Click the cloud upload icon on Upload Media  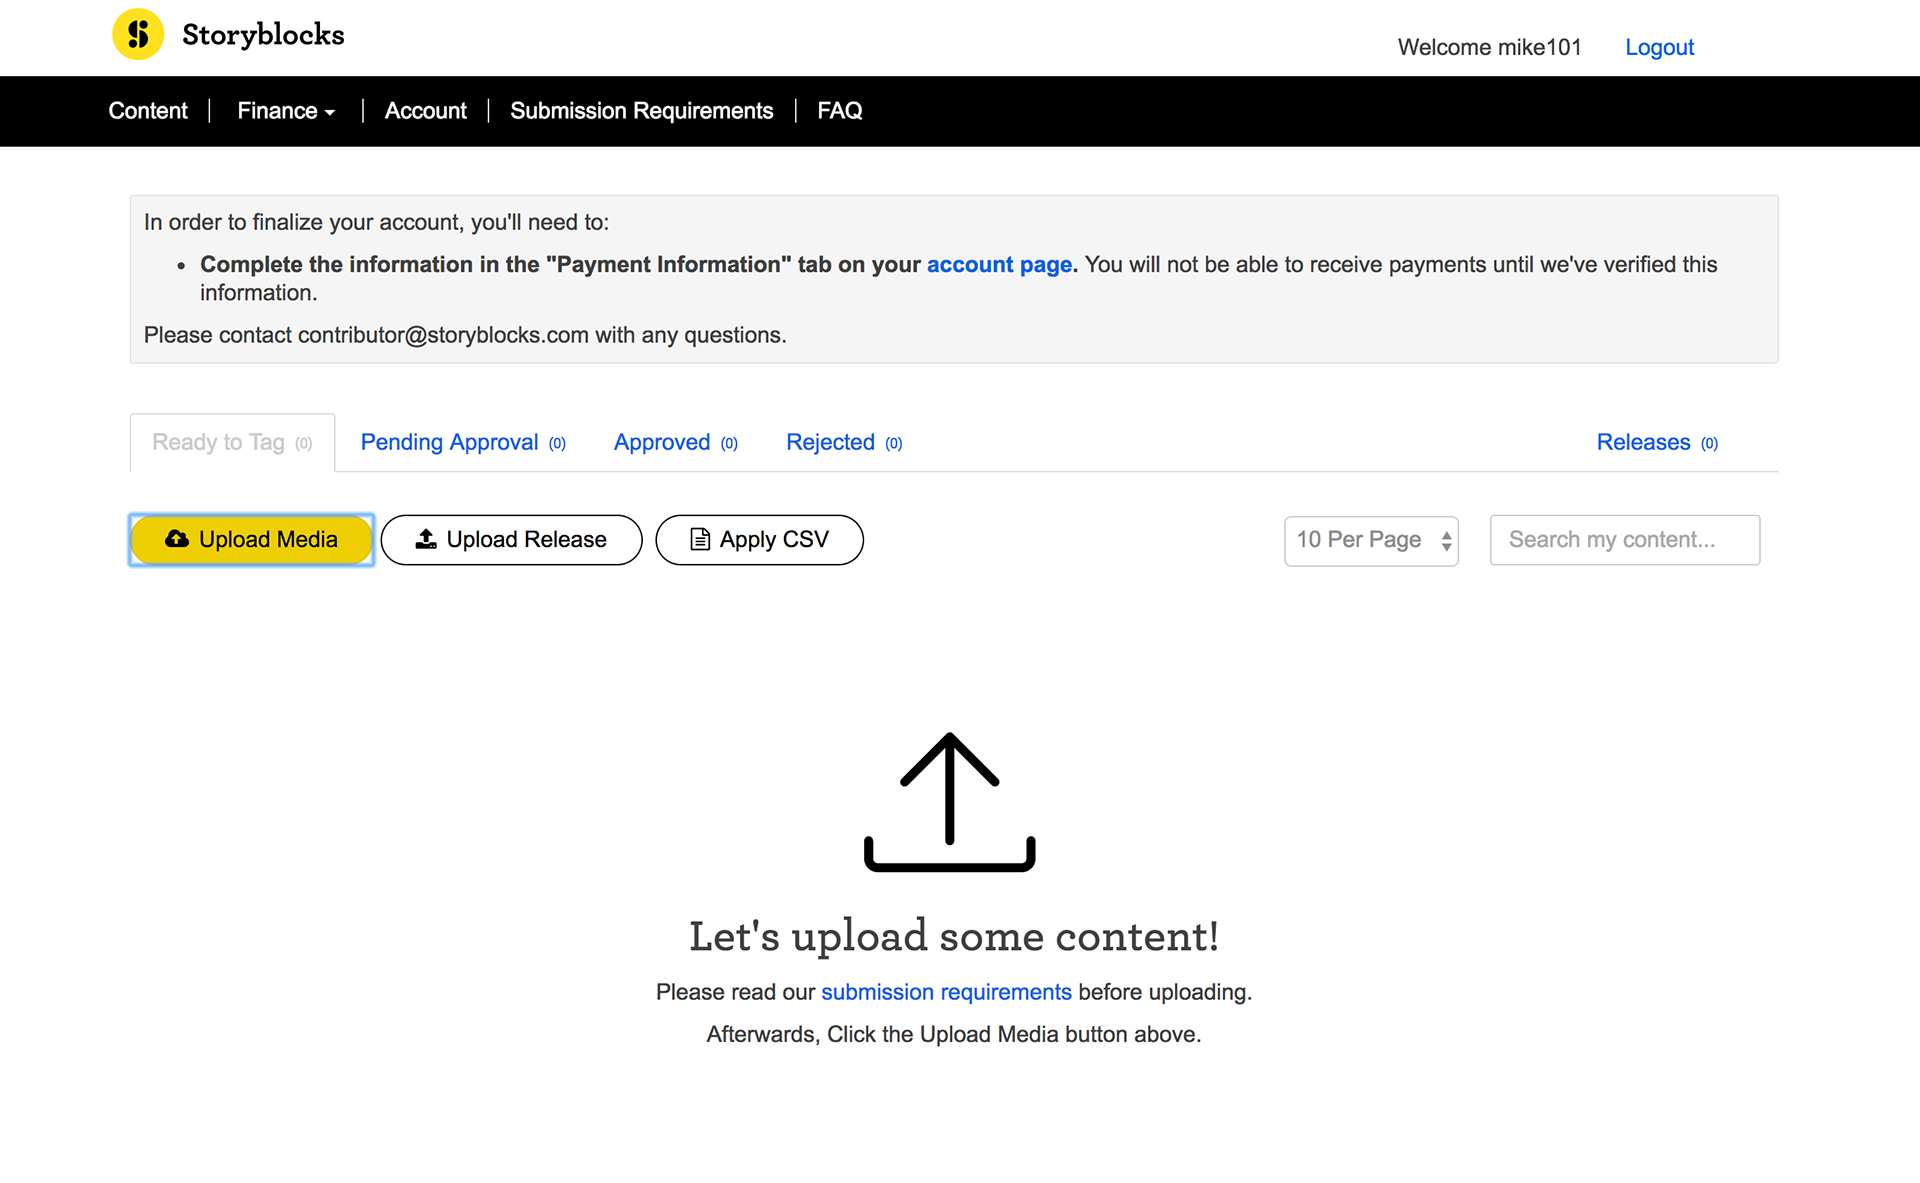(176, 539)
